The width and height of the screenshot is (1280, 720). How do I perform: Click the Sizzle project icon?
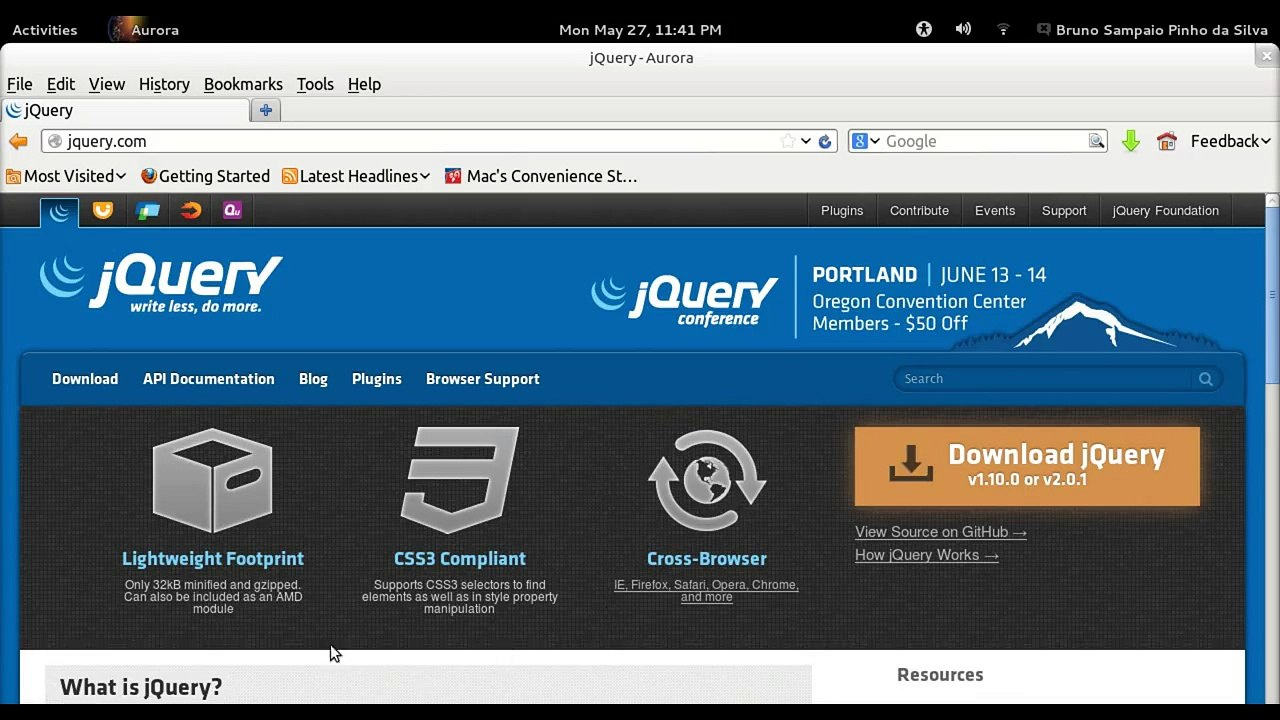pyautogui.click(x=191, y=211)
